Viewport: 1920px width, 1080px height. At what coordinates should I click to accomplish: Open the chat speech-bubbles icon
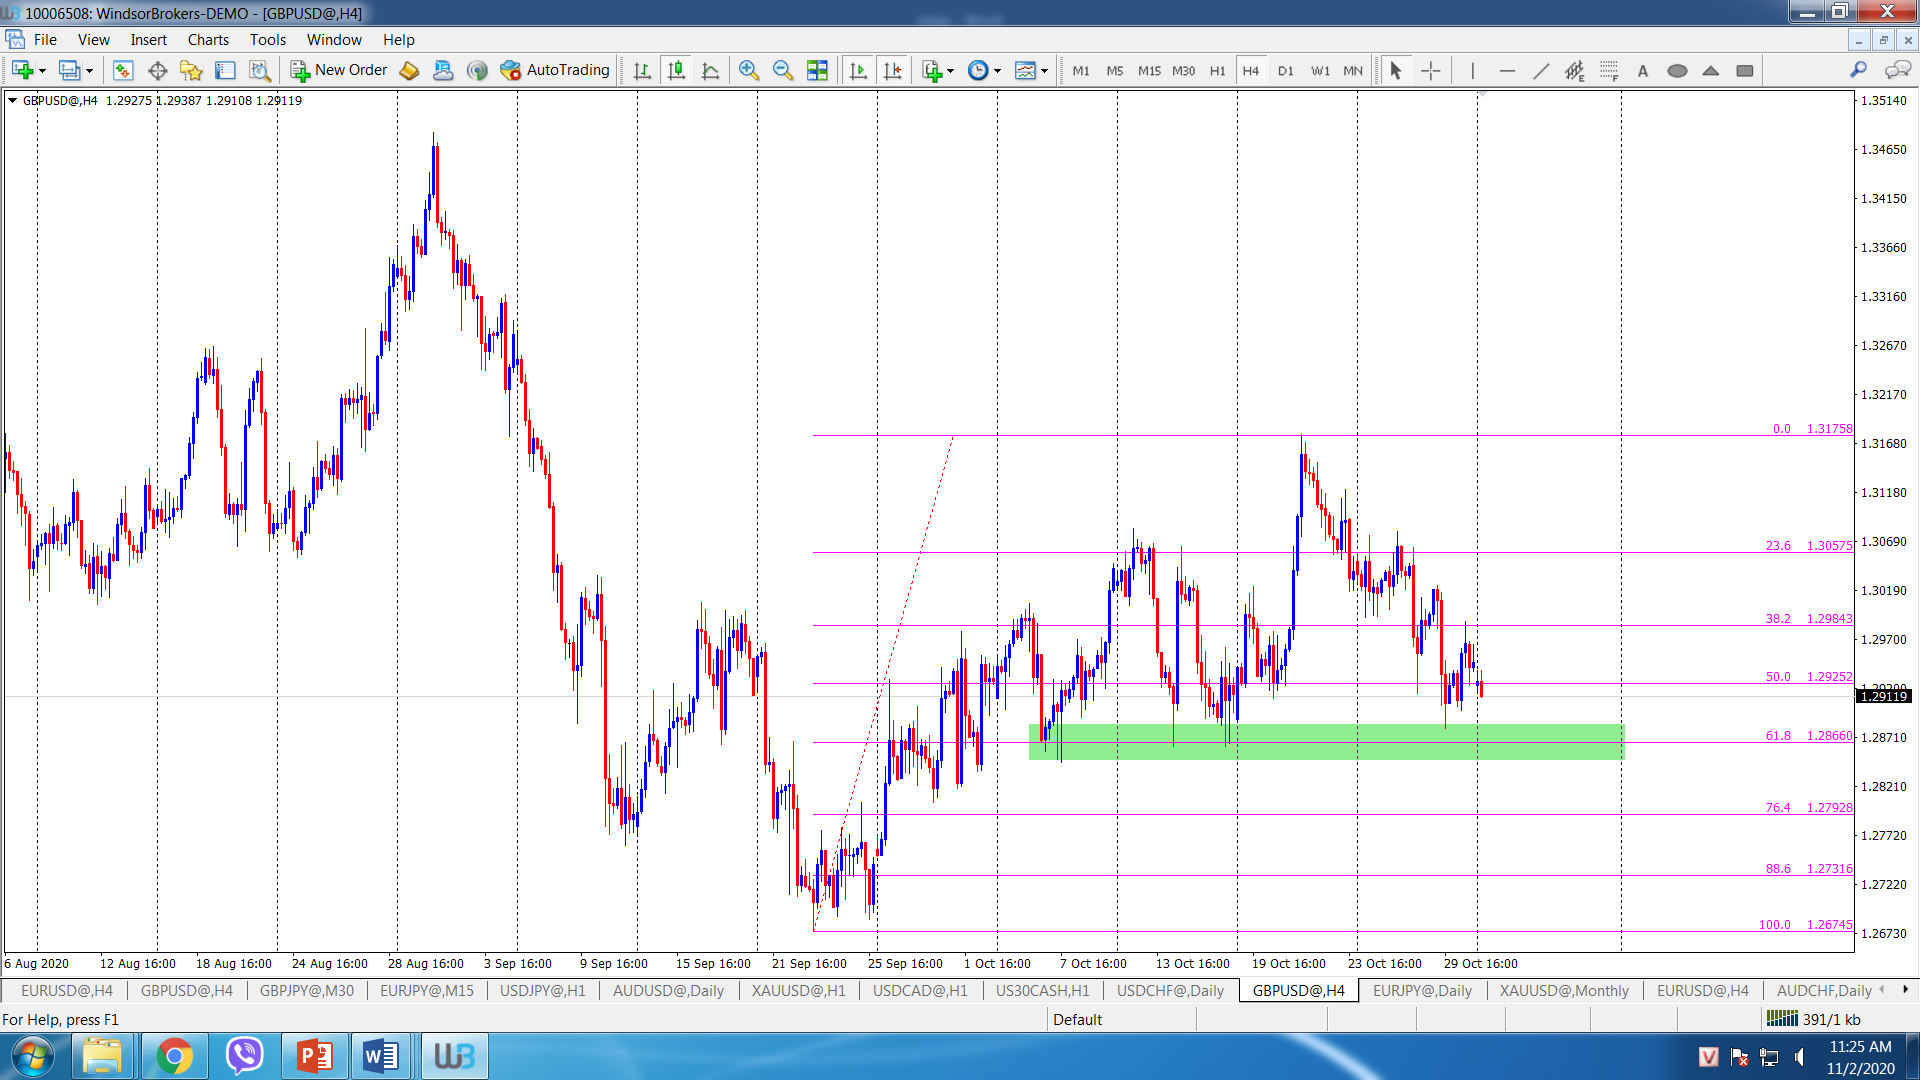pos(1897,69)
